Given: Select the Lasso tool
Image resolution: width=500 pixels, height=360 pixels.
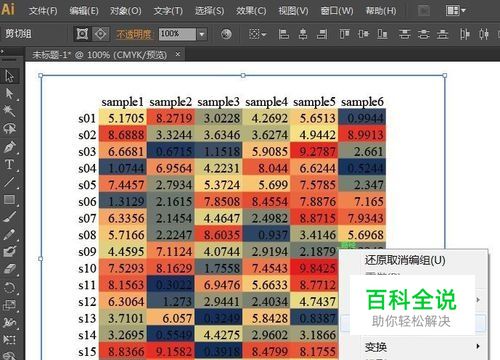Looking at the screenshot, I should click(9, 128).
